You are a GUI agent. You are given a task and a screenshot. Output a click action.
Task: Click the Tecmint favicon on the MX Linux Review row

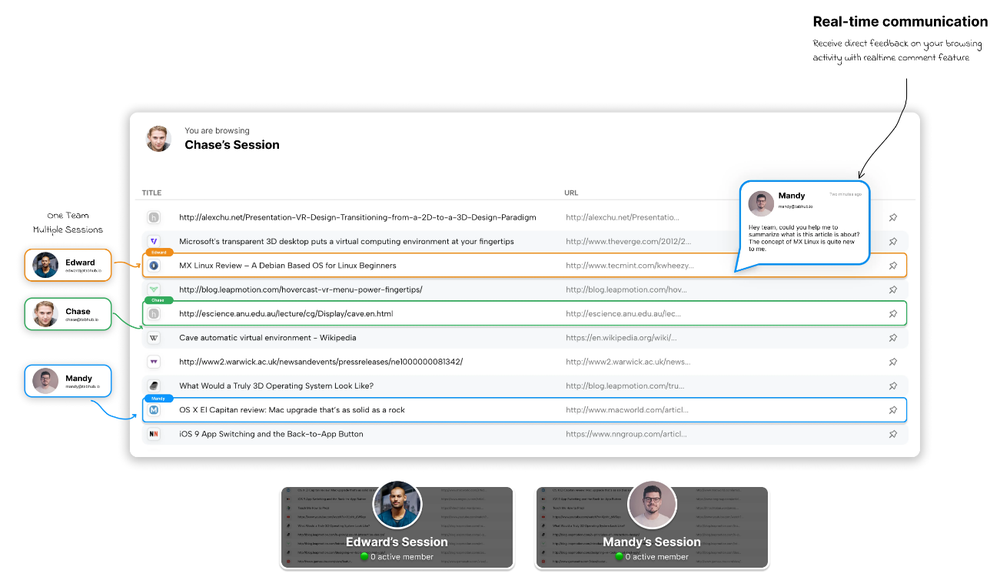coord(154,265)
